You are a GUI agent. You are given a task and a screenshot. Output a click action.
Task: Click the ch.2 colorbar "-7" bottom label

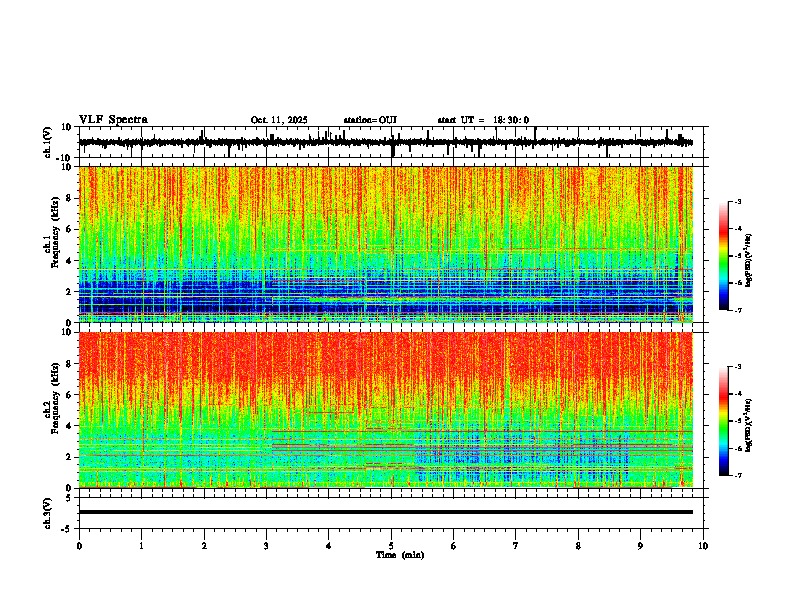[737, 476]
